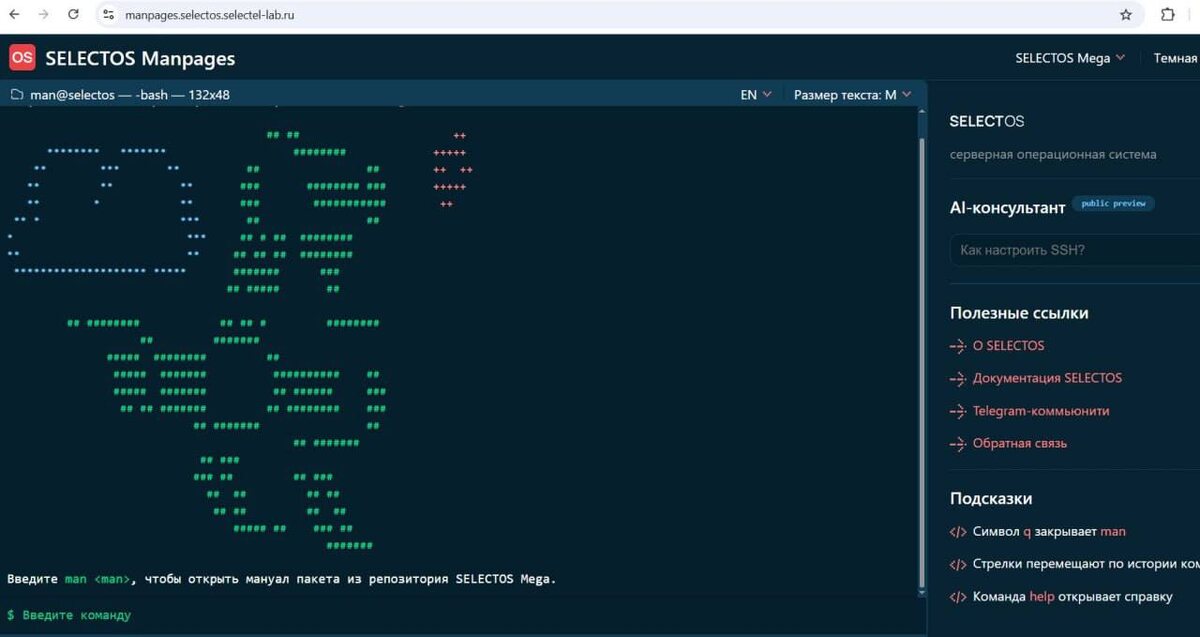The width and height of the screenshot is (1200, 637).
Task: Focus the Введите команду terminal prompt
Action: pyautogui.click(x=77, y=615)
